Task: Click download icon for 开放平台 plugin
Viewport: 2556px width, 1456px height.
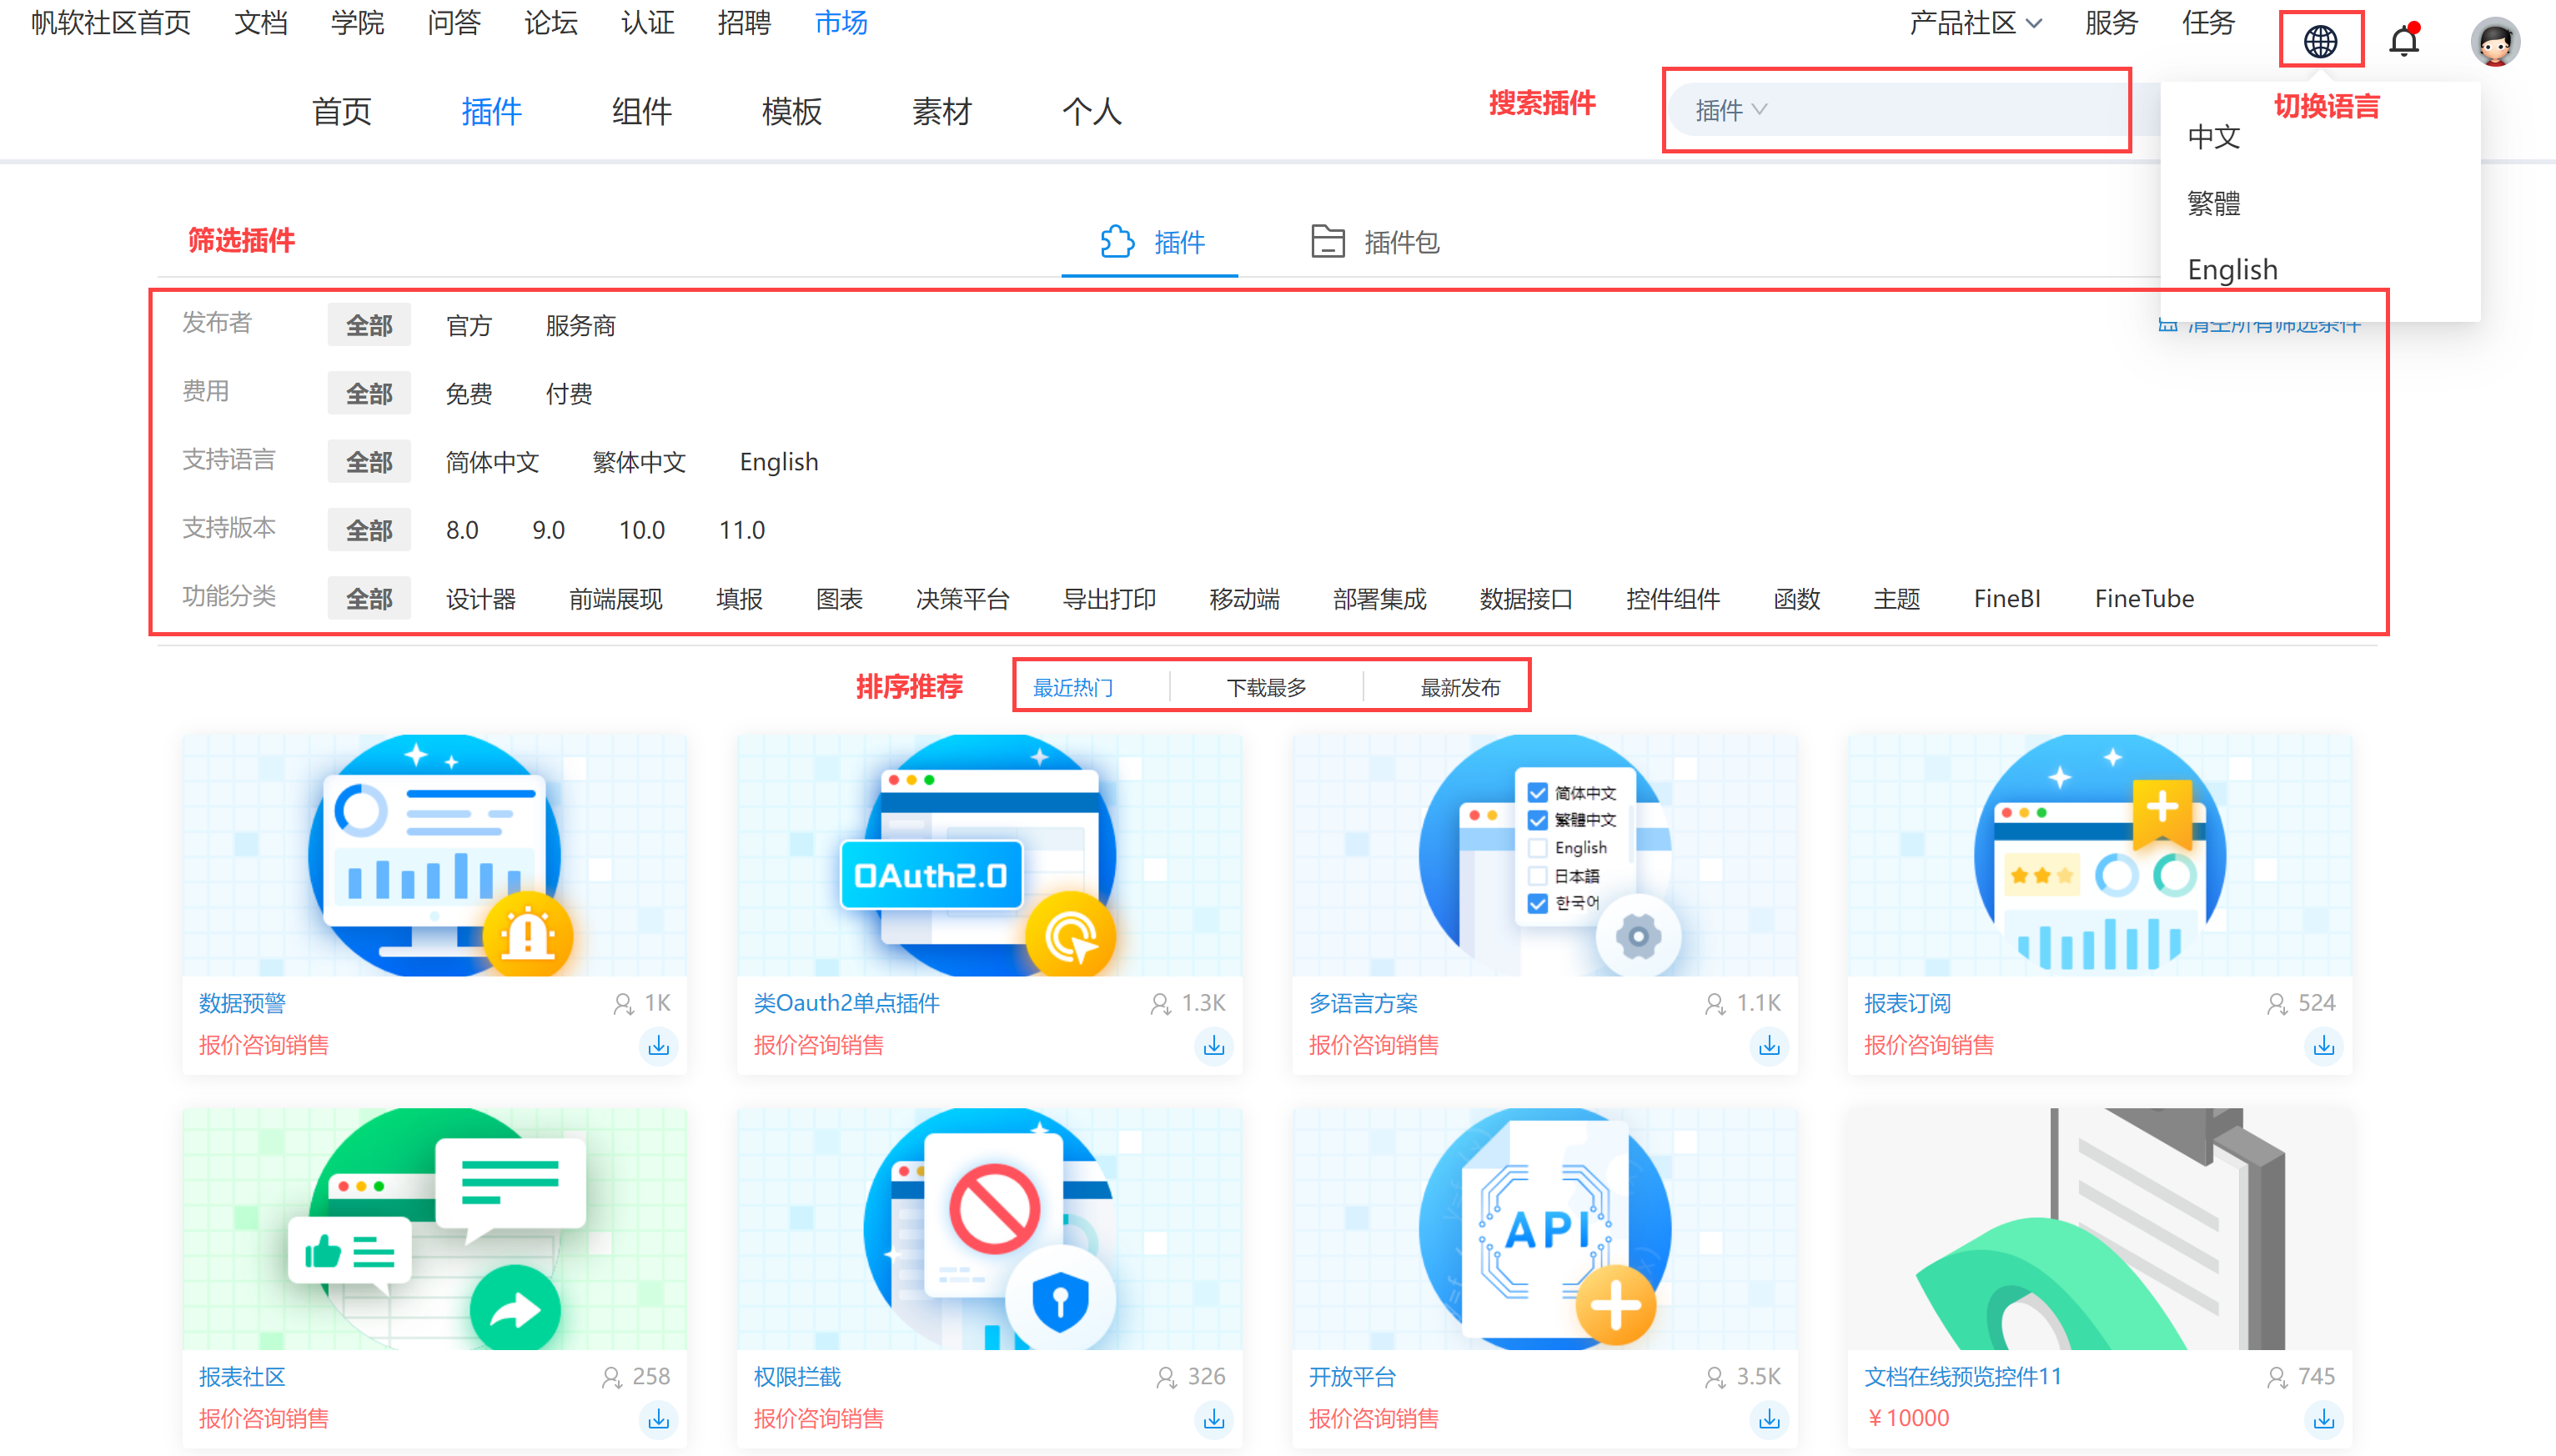Action: [x=1768, y=1419]
